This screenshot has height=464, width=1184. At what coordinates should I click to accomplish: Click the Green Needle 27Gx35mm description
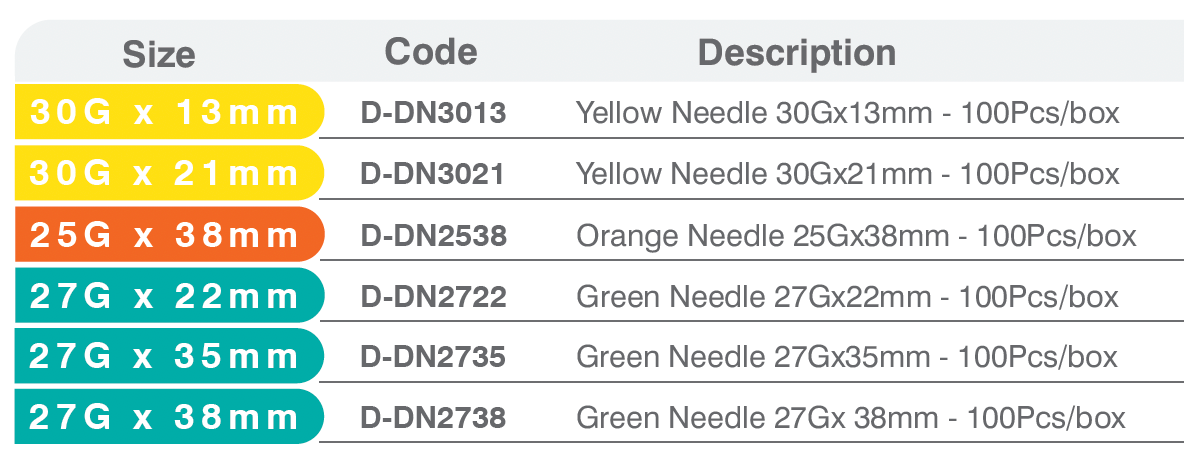pos(847,357)
